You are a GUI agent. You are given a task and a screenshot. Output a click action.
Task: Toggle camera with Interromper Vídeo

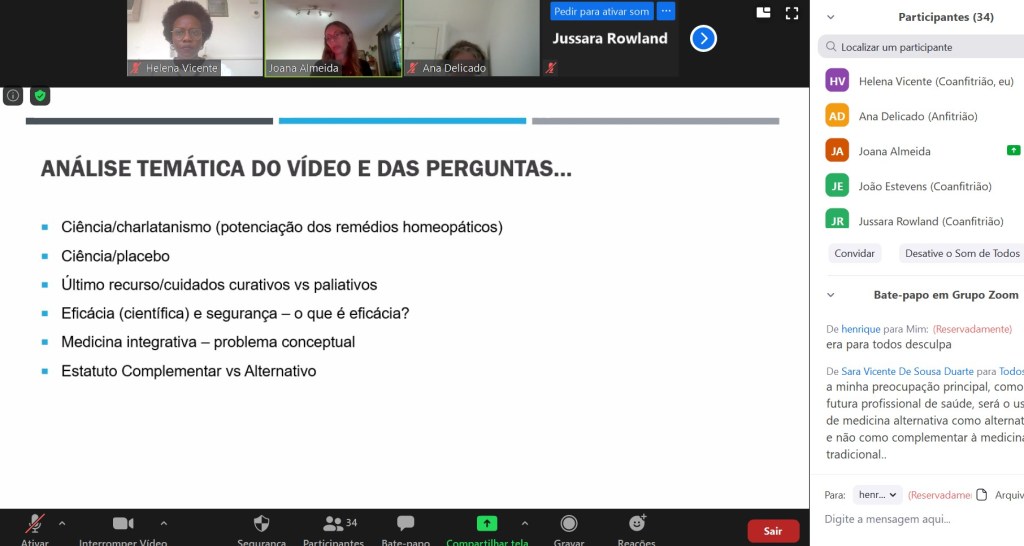123,524
